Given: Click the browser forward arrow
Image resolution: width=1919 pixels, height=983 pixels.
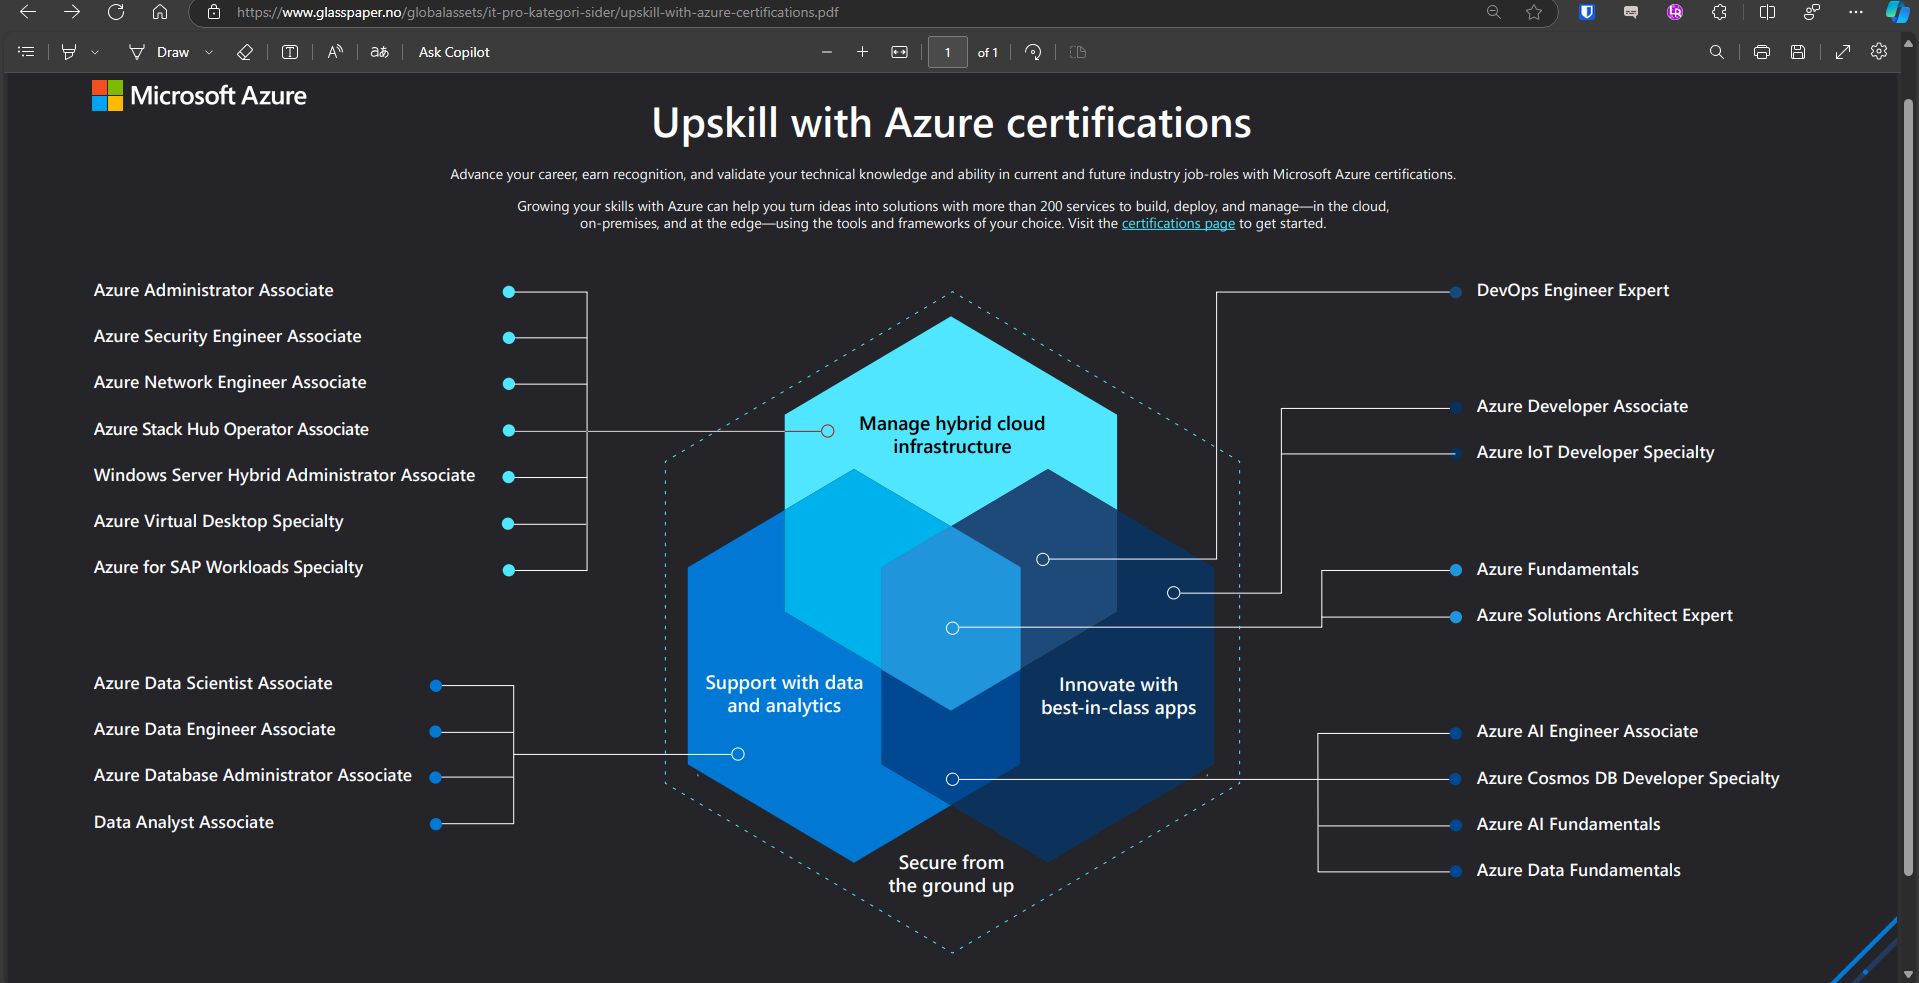Looking at the screenshot, I should pyautogui.click(x=72, y=12).
